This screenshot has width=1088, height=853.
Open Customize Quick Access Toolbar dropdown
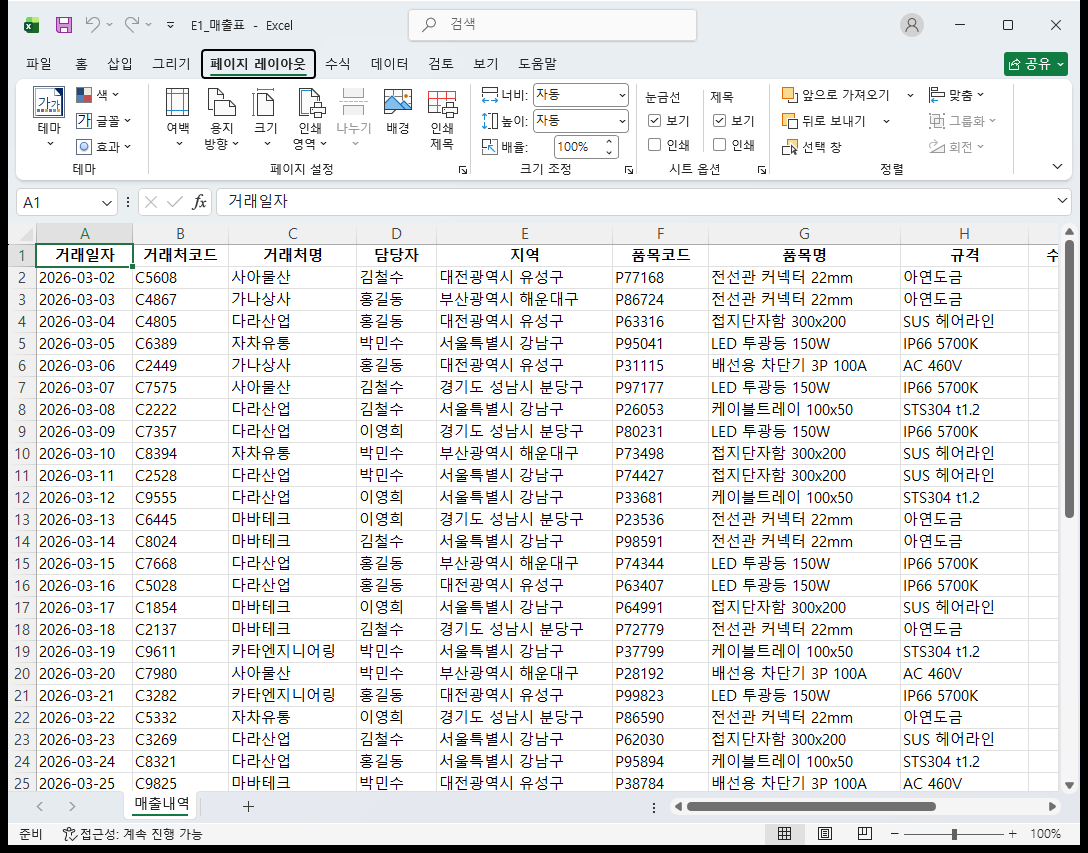(170, 25)
